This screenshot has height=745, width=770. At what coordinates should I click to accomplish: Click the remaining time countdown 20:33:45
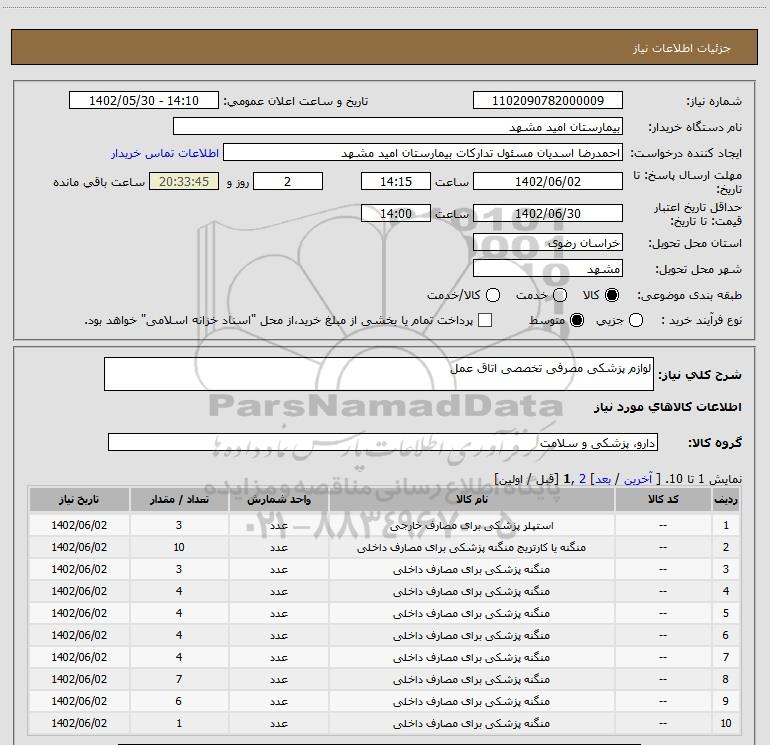[184, 181]
